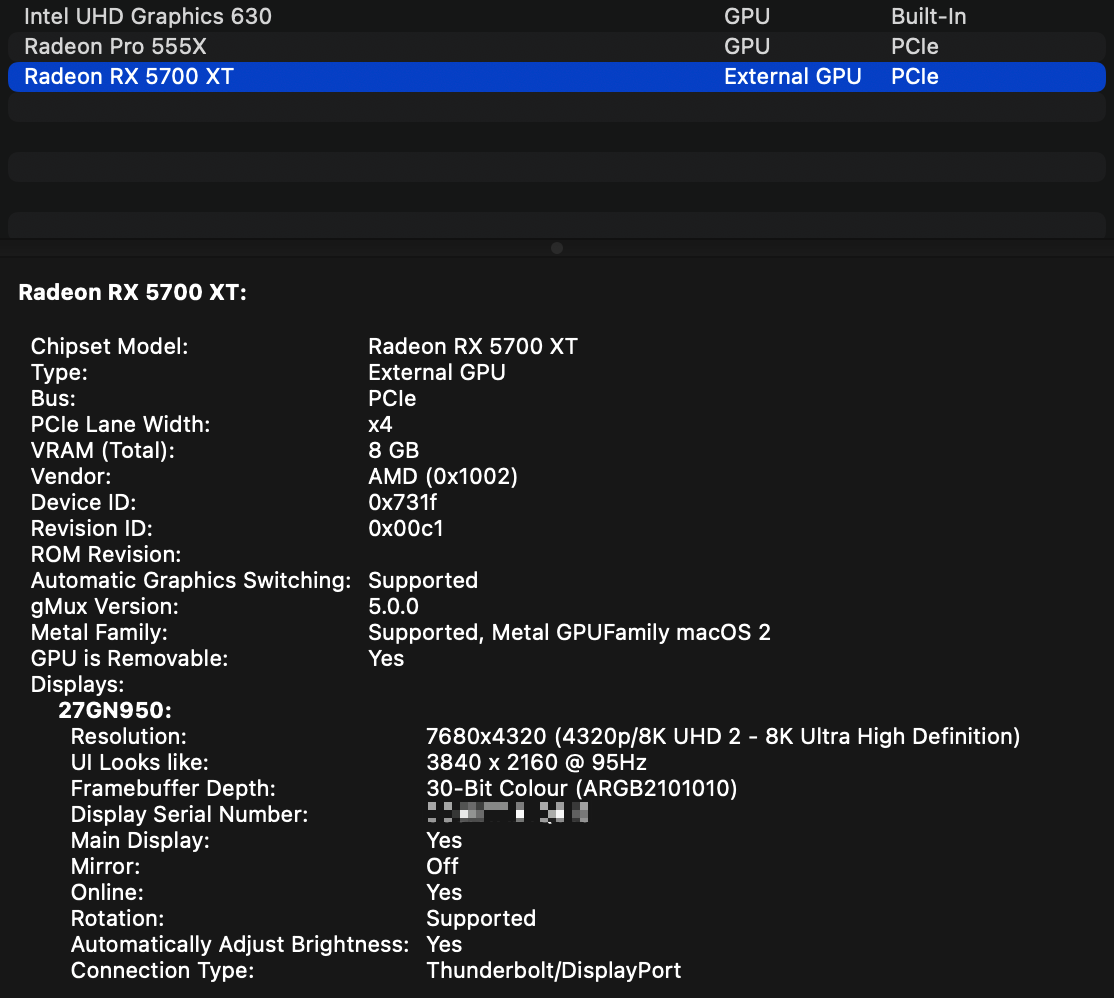Click the Main Display label
Viewport: 1114px width, 998px height.
pos(140,841)
